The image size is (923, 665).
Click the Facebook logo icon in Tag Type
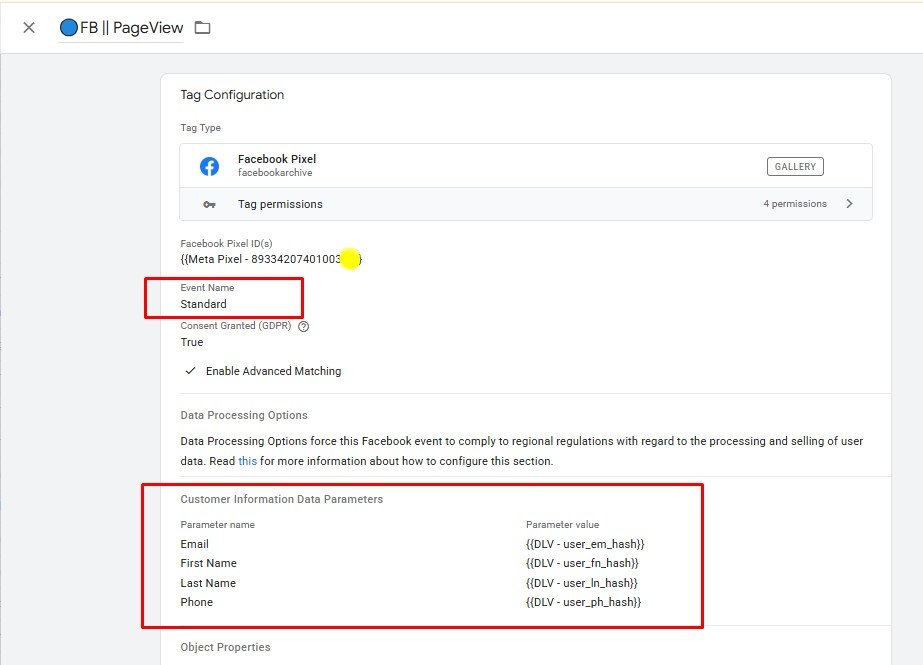pos(209,167)
